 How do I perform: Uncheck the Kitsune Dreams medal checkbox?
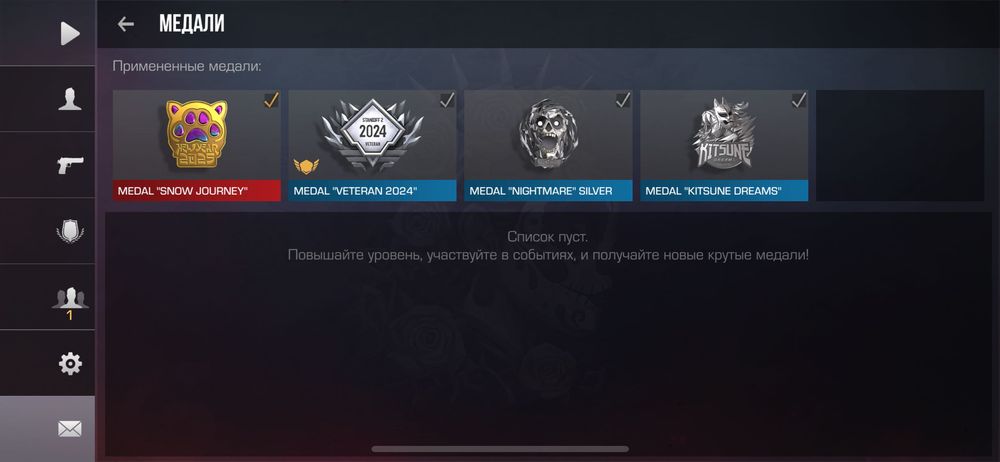(799, 100)
